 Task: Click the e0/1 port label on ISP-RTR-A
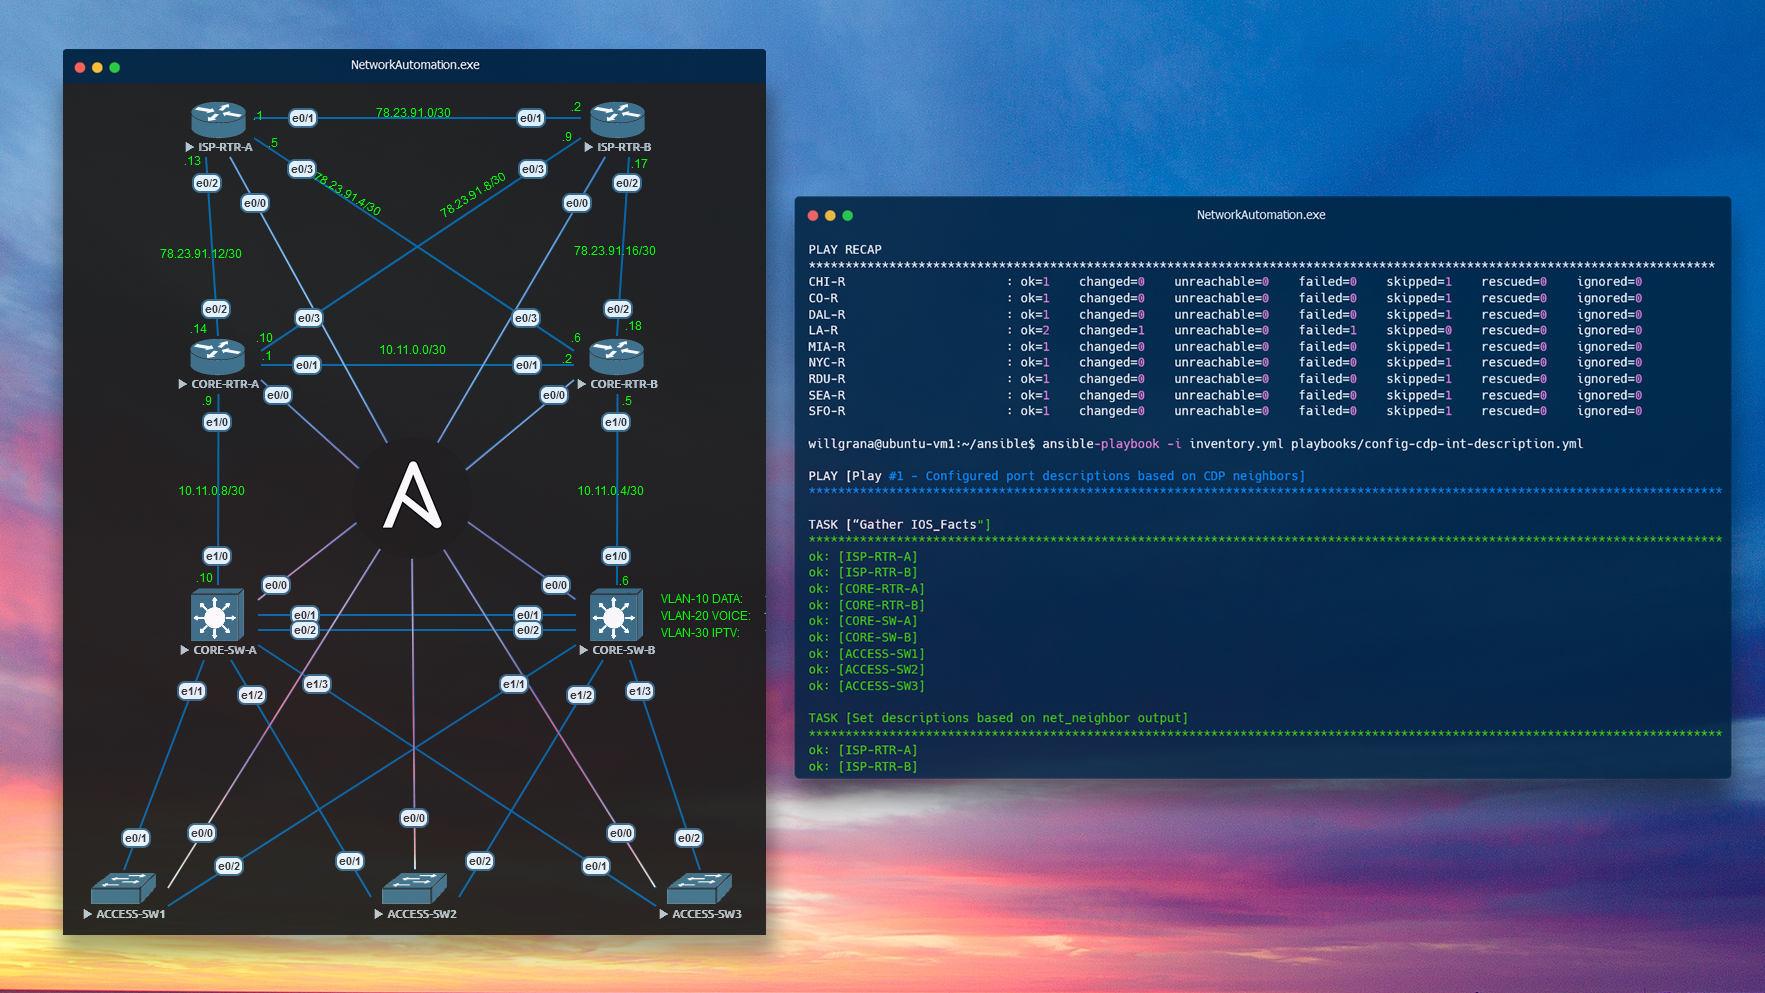click(302, 117)
